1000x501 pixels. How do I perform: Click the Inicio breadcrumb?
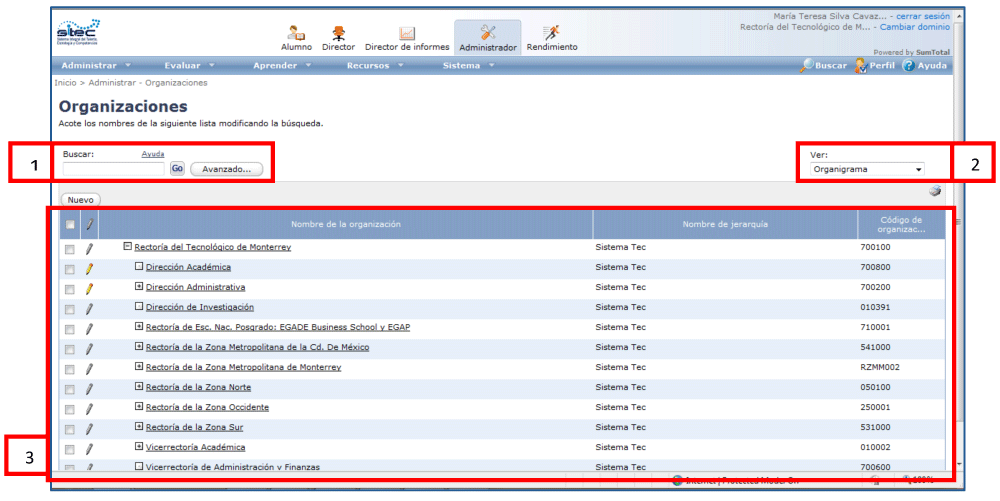click(x=65, y=83)
